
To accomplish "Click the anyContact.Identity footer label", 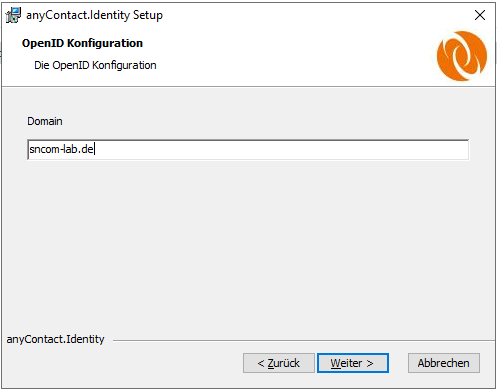I will (x=55, y=339).
